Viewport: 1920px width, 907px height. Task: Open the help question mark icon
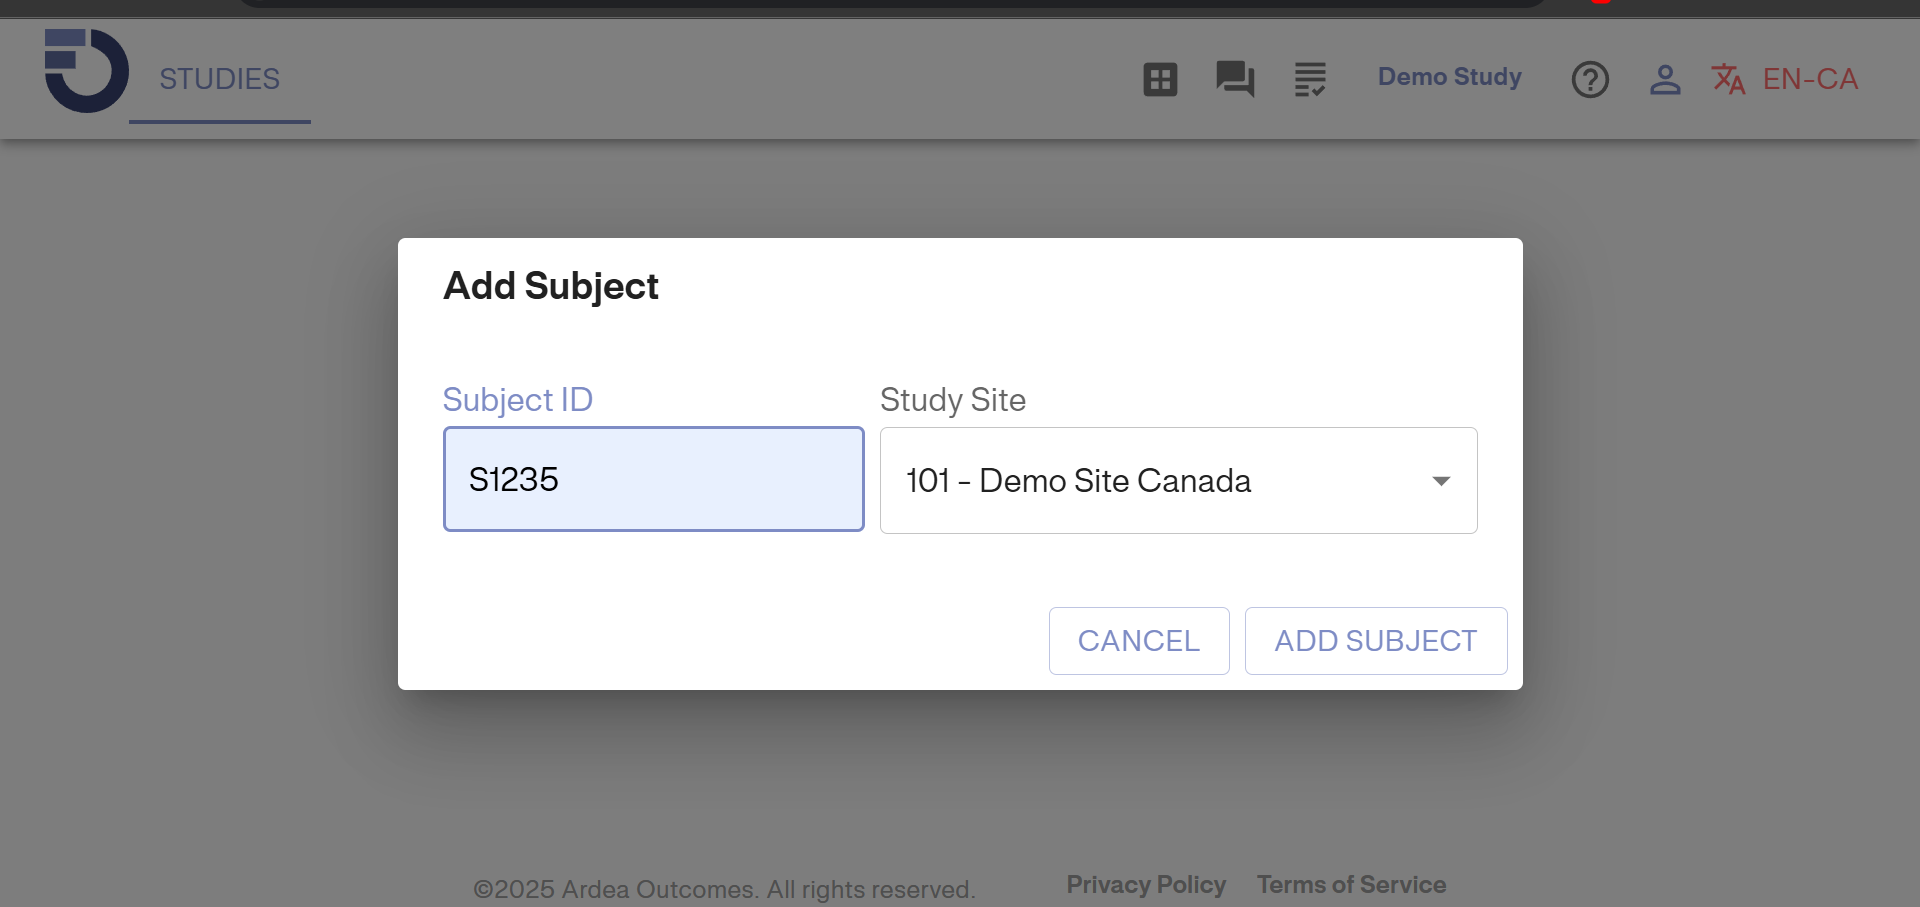(1590, 79)
